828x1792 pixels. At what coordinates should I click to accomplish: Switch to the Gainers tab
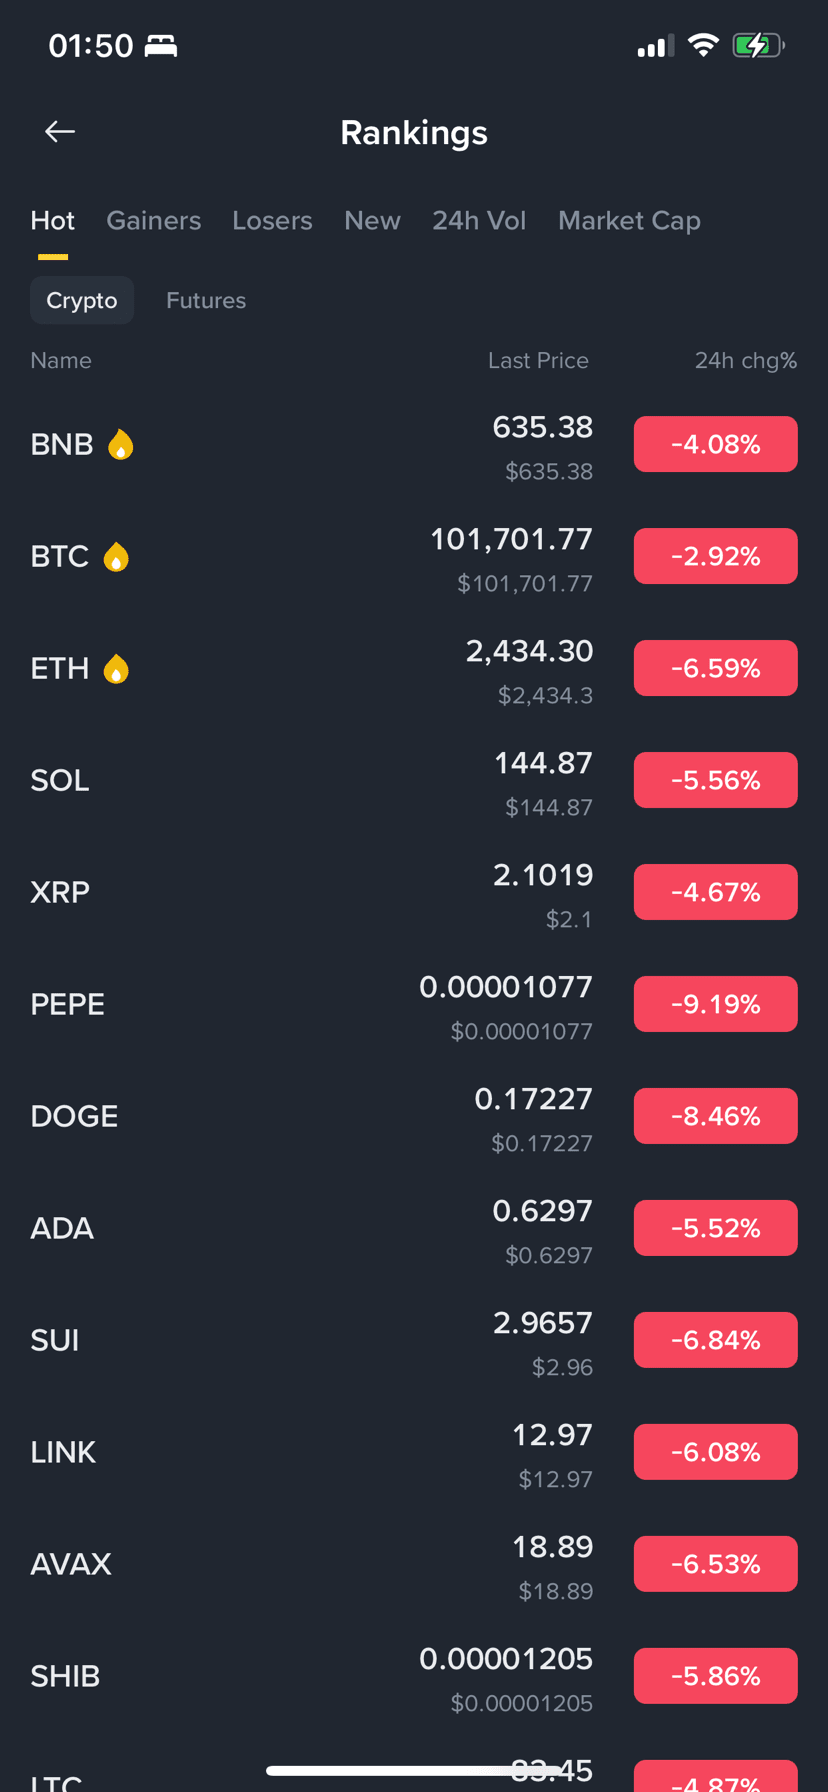[x=154, y=220]
